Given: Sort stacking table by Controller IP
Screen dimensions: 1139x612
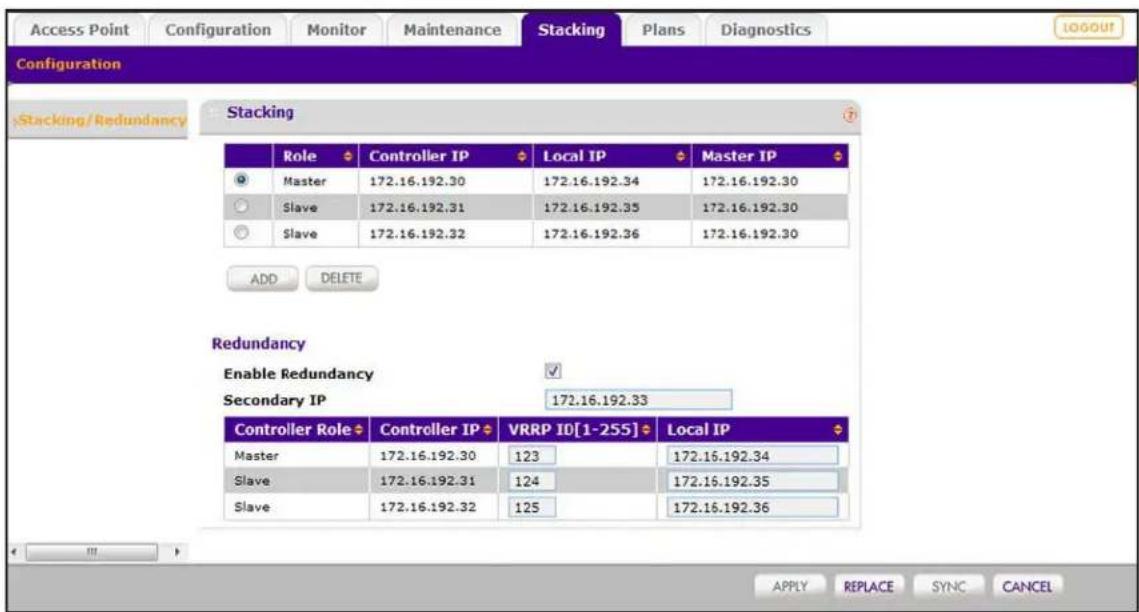Looking at the screenshot, I should pyautogui.click(x=522, y=156).
